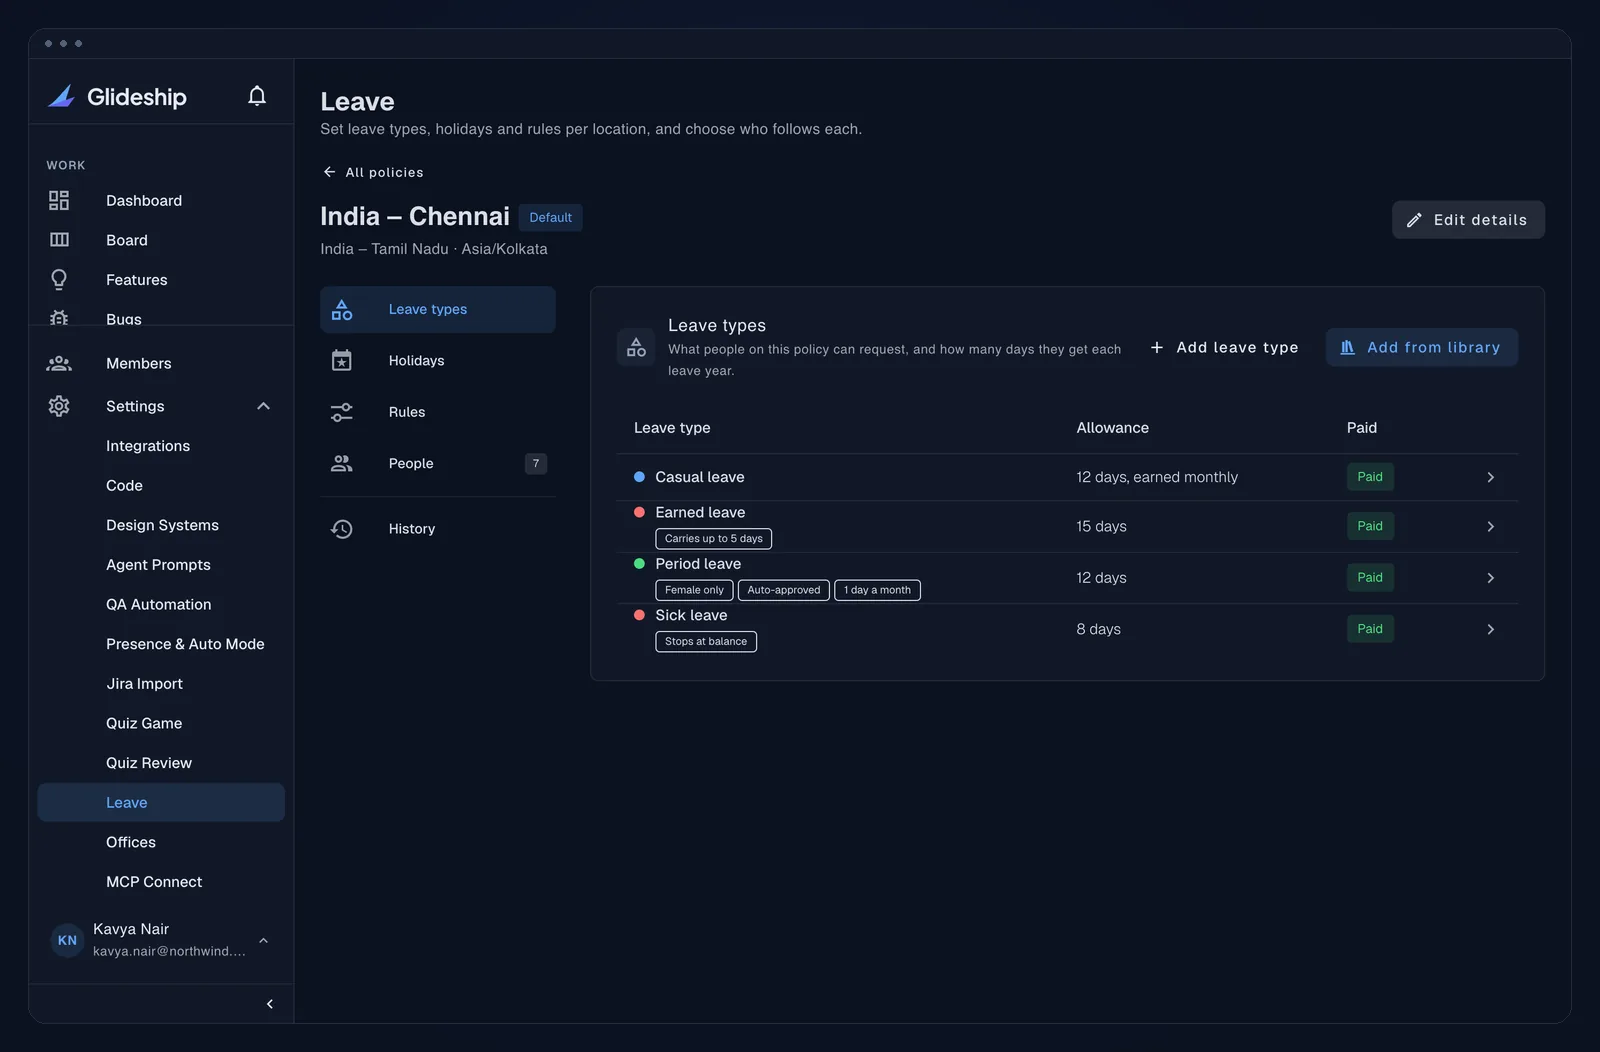1600x1052 pixels.
Task: Click the Settings gear icon
Action: pyautogui.click(x=59, y=406)
